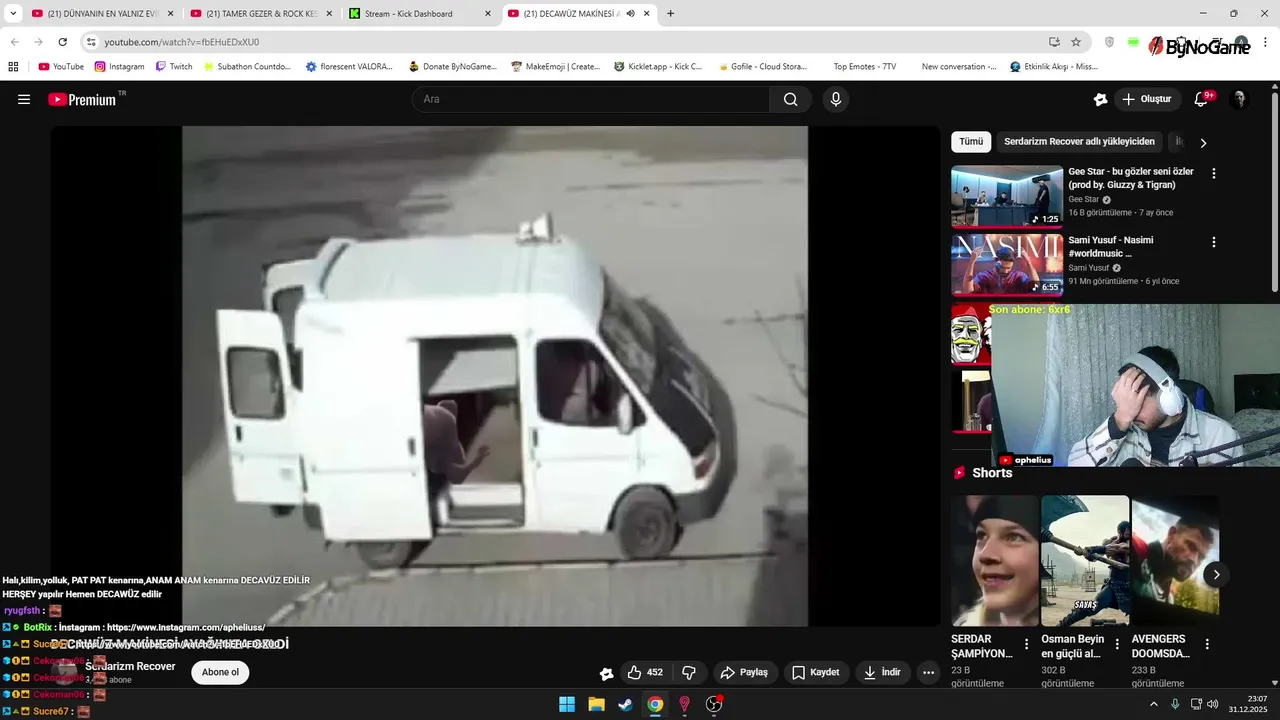The image size is (1280, 720).
Task: Share video with Paylaş button
Action: pyautogui.click(x=744, y=673)
